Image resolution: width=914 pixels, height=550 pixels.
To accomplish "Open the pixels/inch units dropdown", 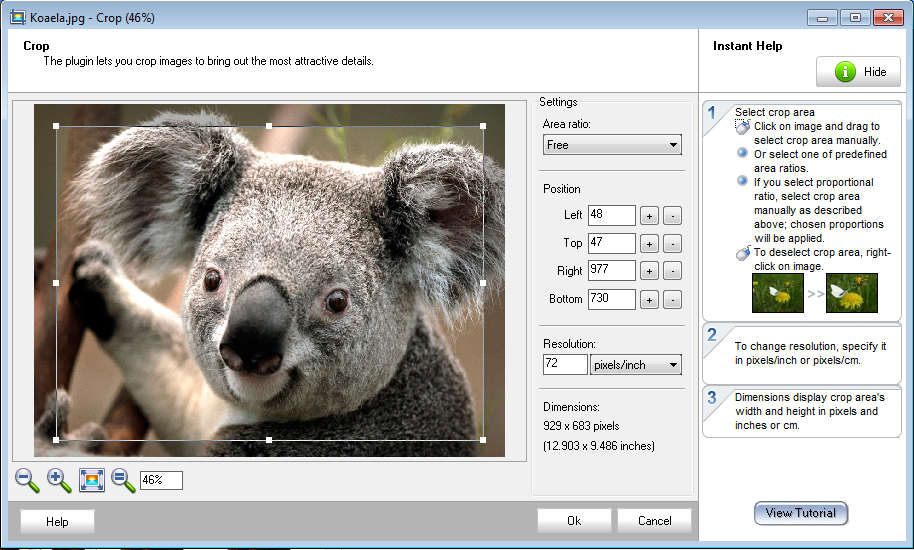I will tap(635, 365).
